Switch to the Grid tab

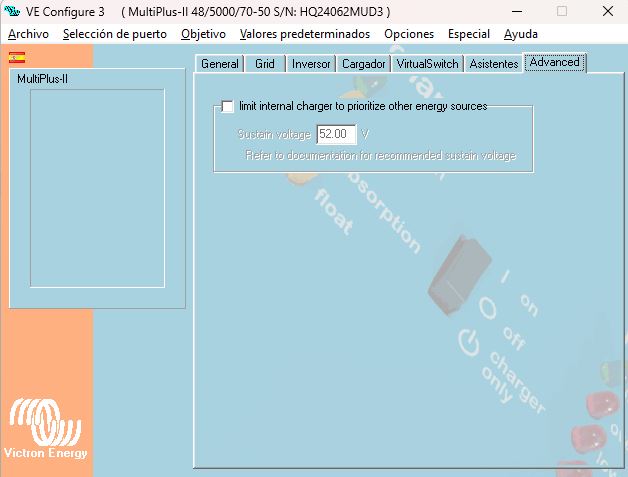pos(265,64)
